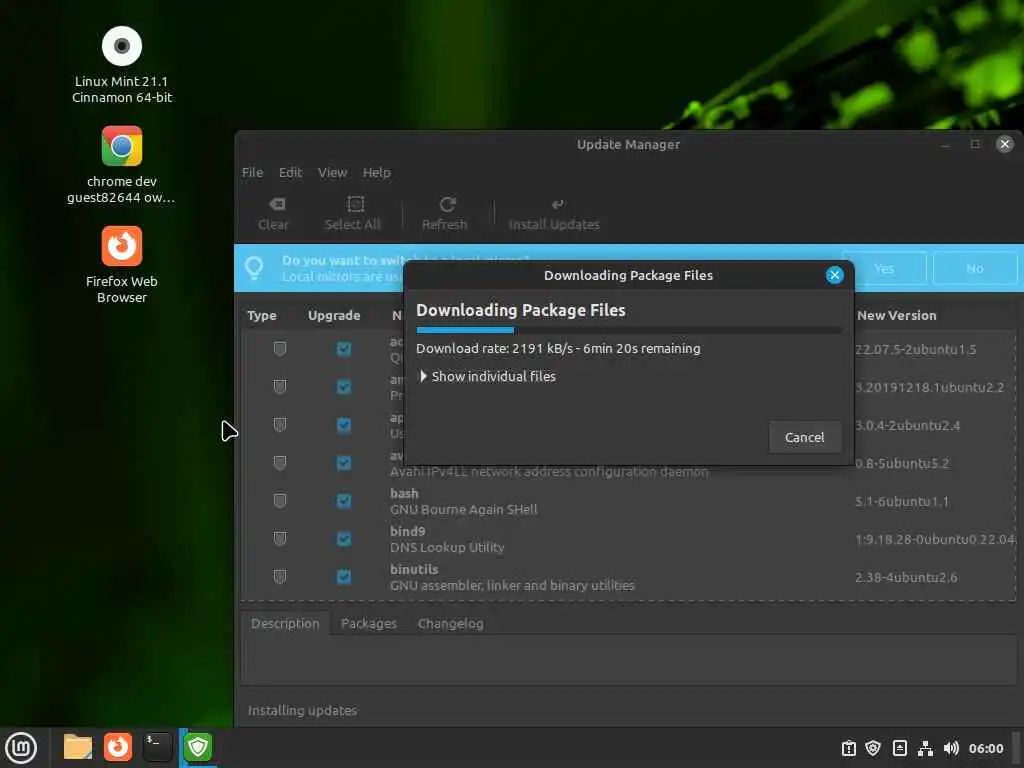Toggle upgrade checkbox for 22.07.5-2ubuntu1.5 row
Viewport: 1024px width, 768px height.
pyautogui.click(x=344, y=349)
